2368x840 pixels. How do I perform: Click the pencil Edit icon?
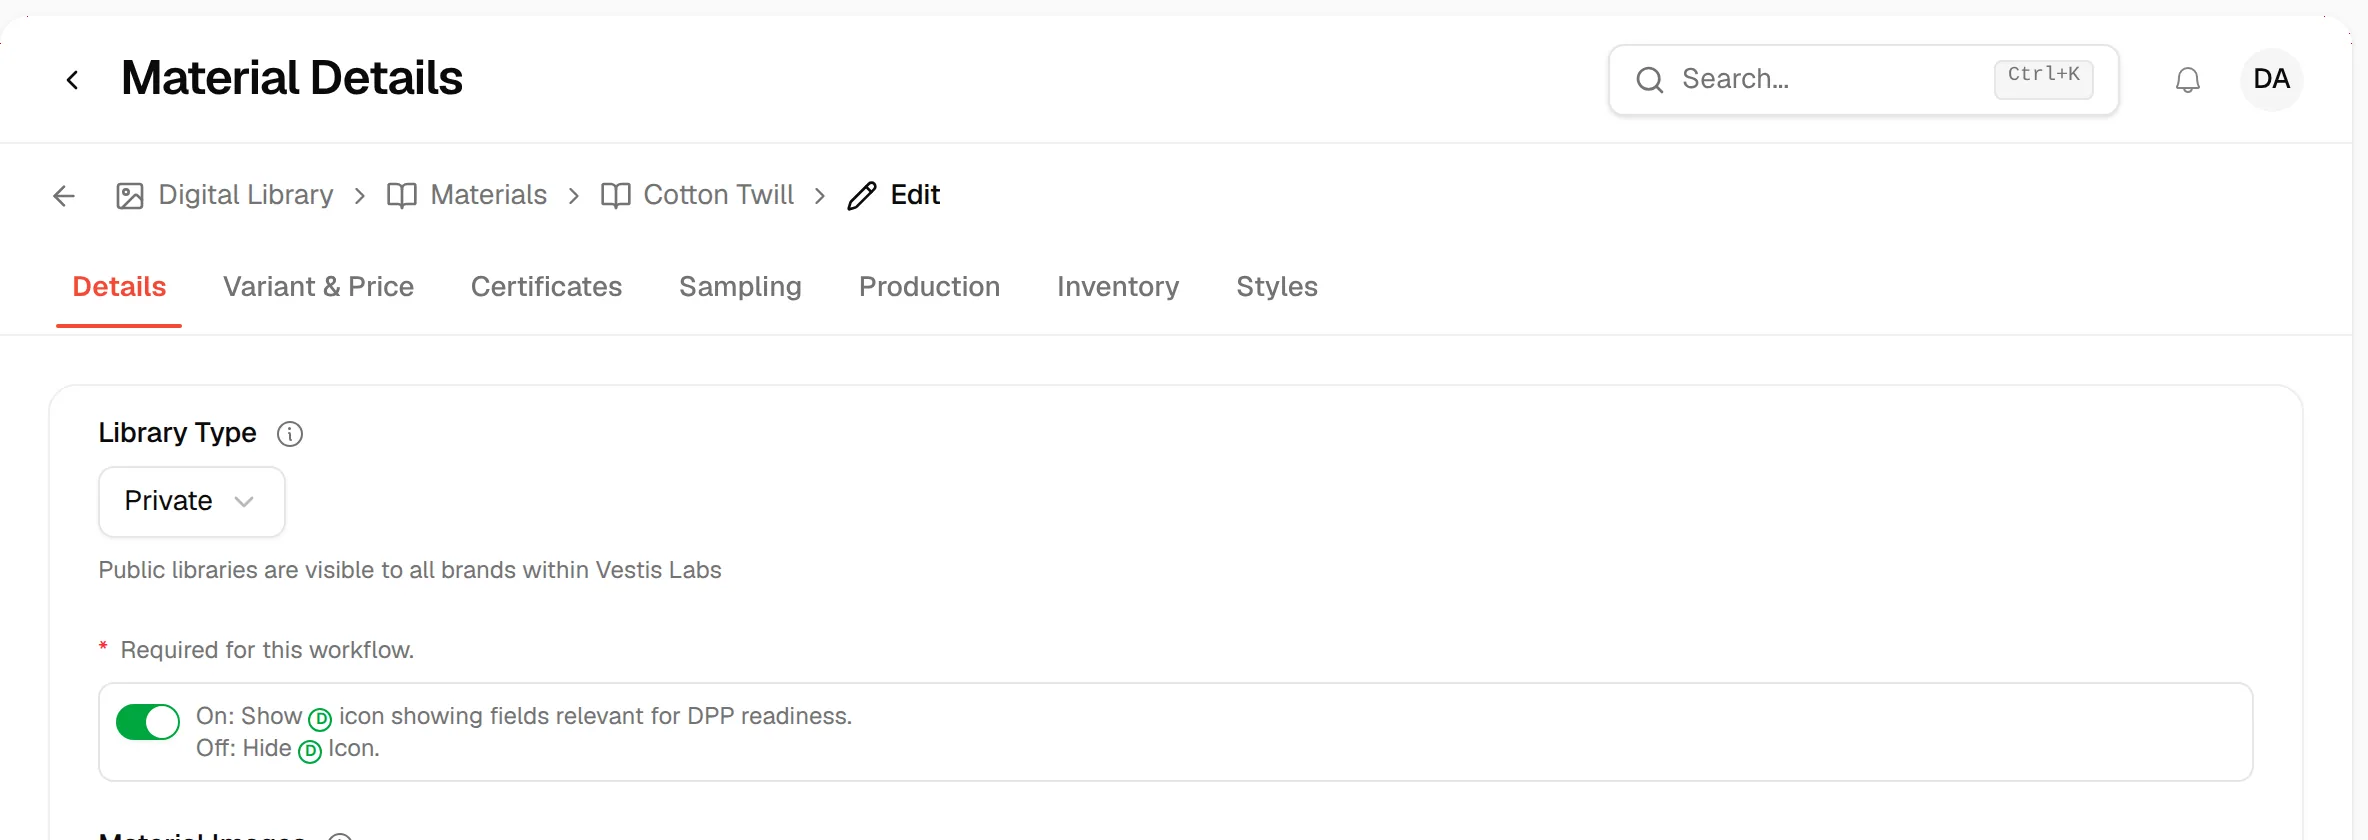[x=862, y=196]
